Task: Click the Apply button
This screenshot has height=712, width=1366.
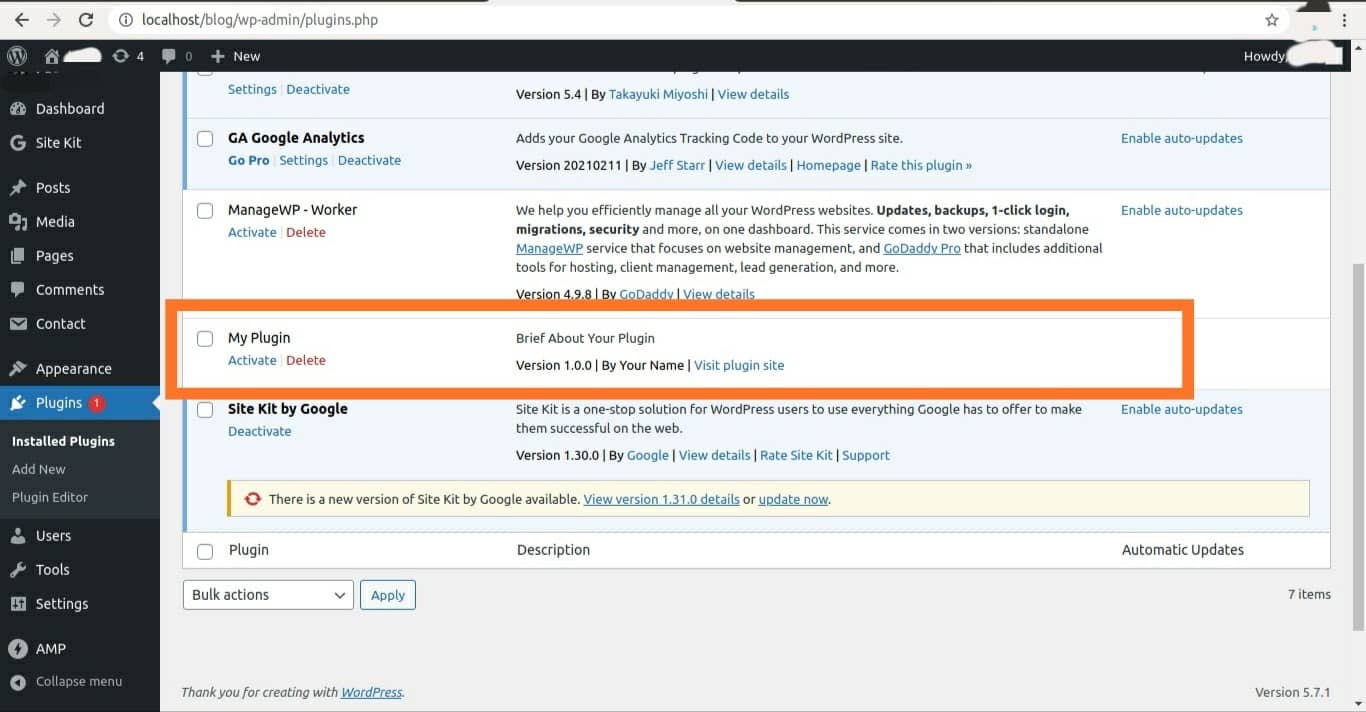Action: 388,595
